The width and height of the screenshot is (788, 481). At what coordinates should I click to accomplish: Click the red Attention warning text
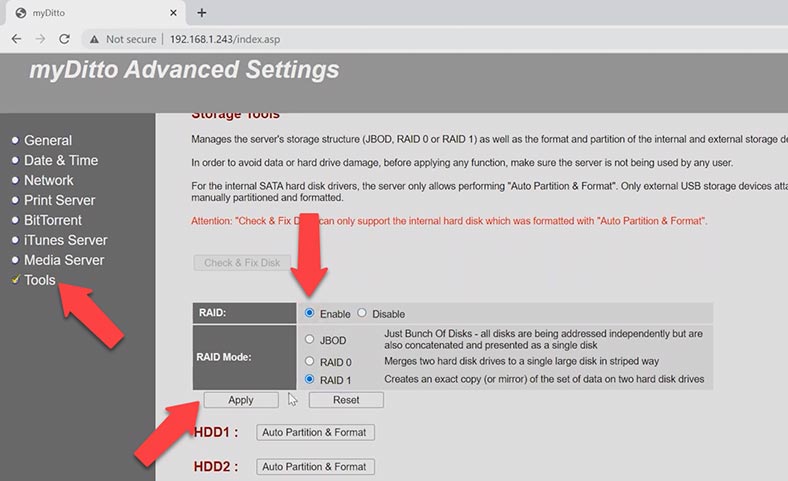(x=449, y=221)
